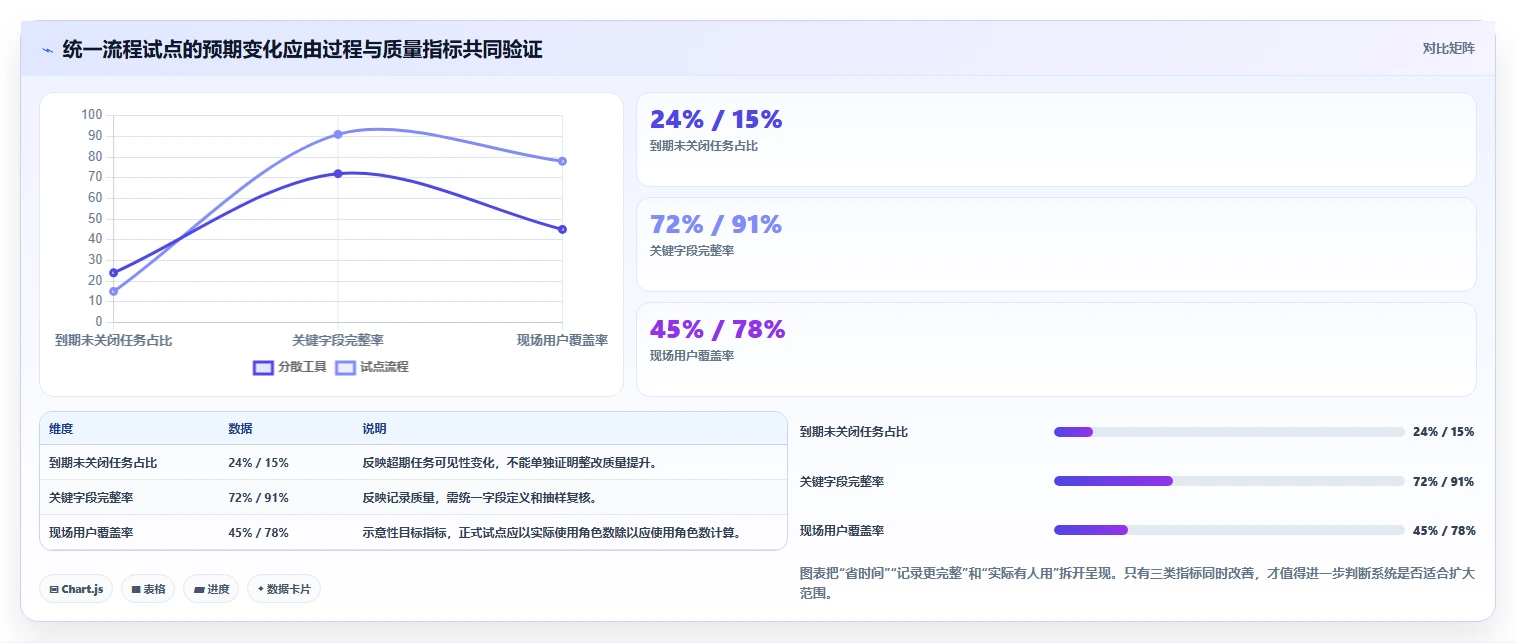Viewport: 1516px width, 643px height.
Task: Click the 关键字段完整率 caption in the data card
Action: (x=692, y=251)
